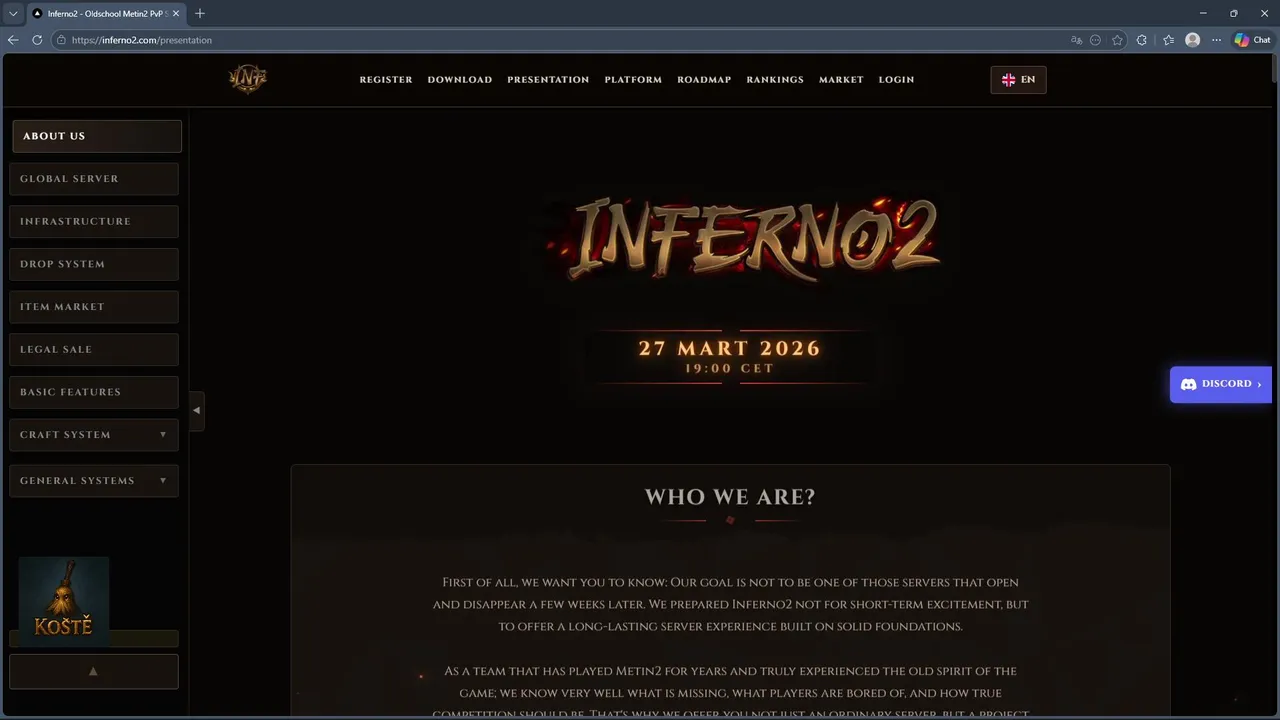Image resolution: width=1280 pixels, height=720 pixels.
Task: Go to Legal Sale section
Action: [x=94, y=349]
